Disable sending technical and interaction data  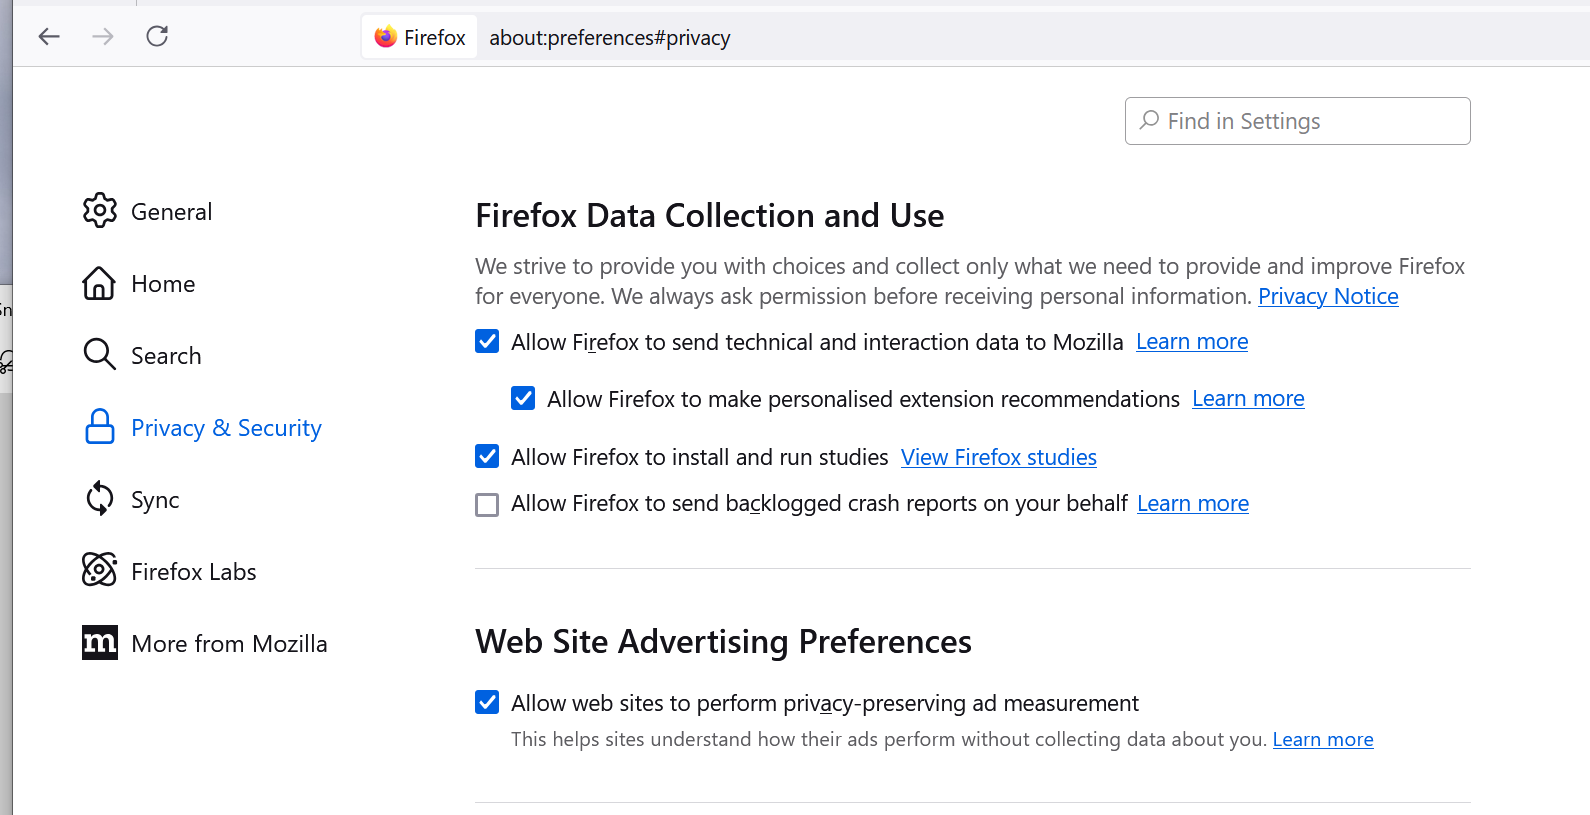tap(487, 342)
